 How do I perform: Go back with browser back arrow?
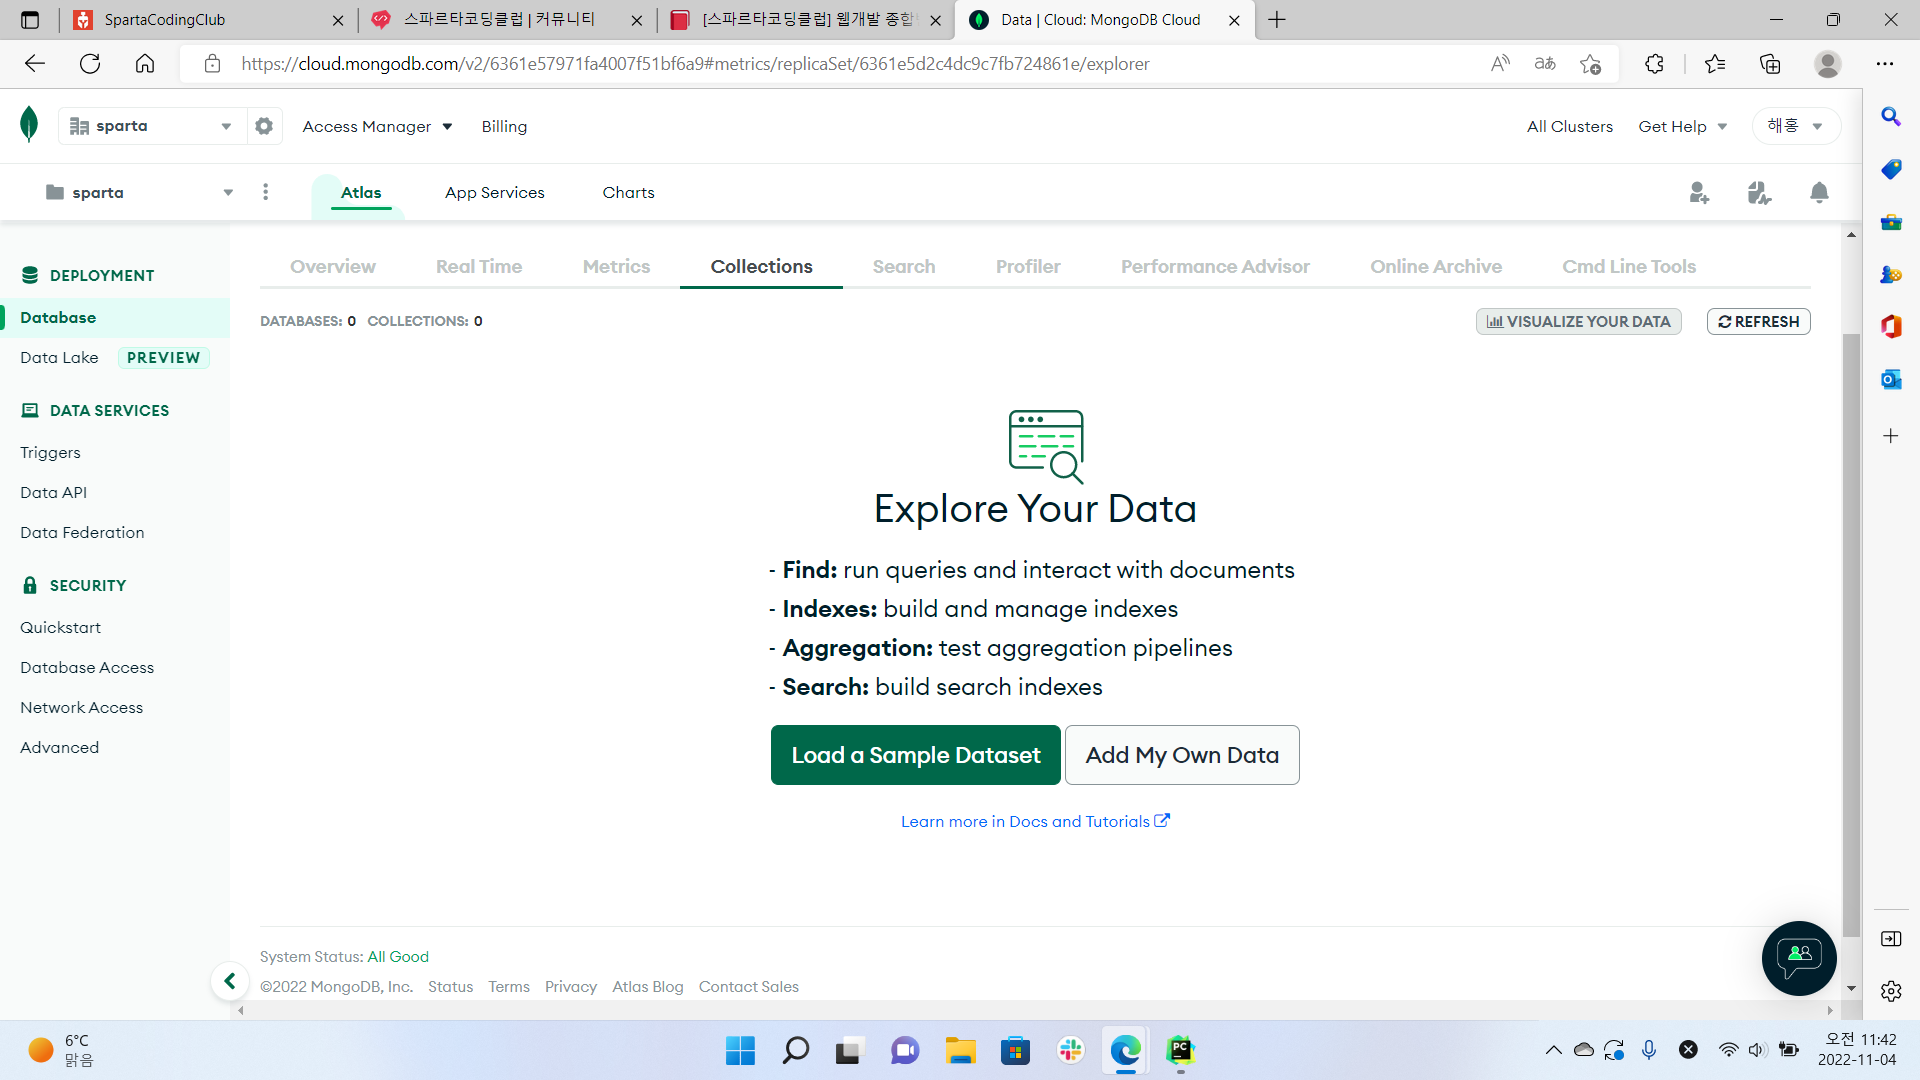point(35,64)
